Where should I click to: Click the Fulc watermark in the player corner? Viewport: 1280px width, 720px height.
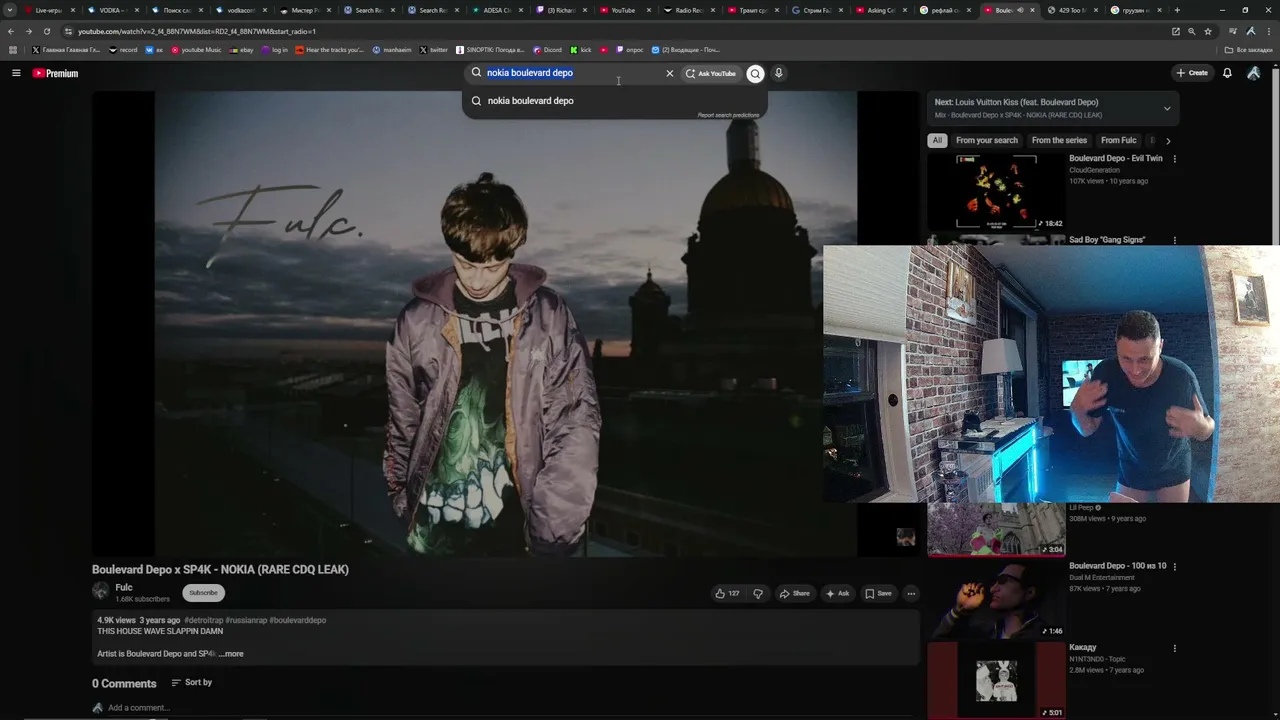point(905,537)
